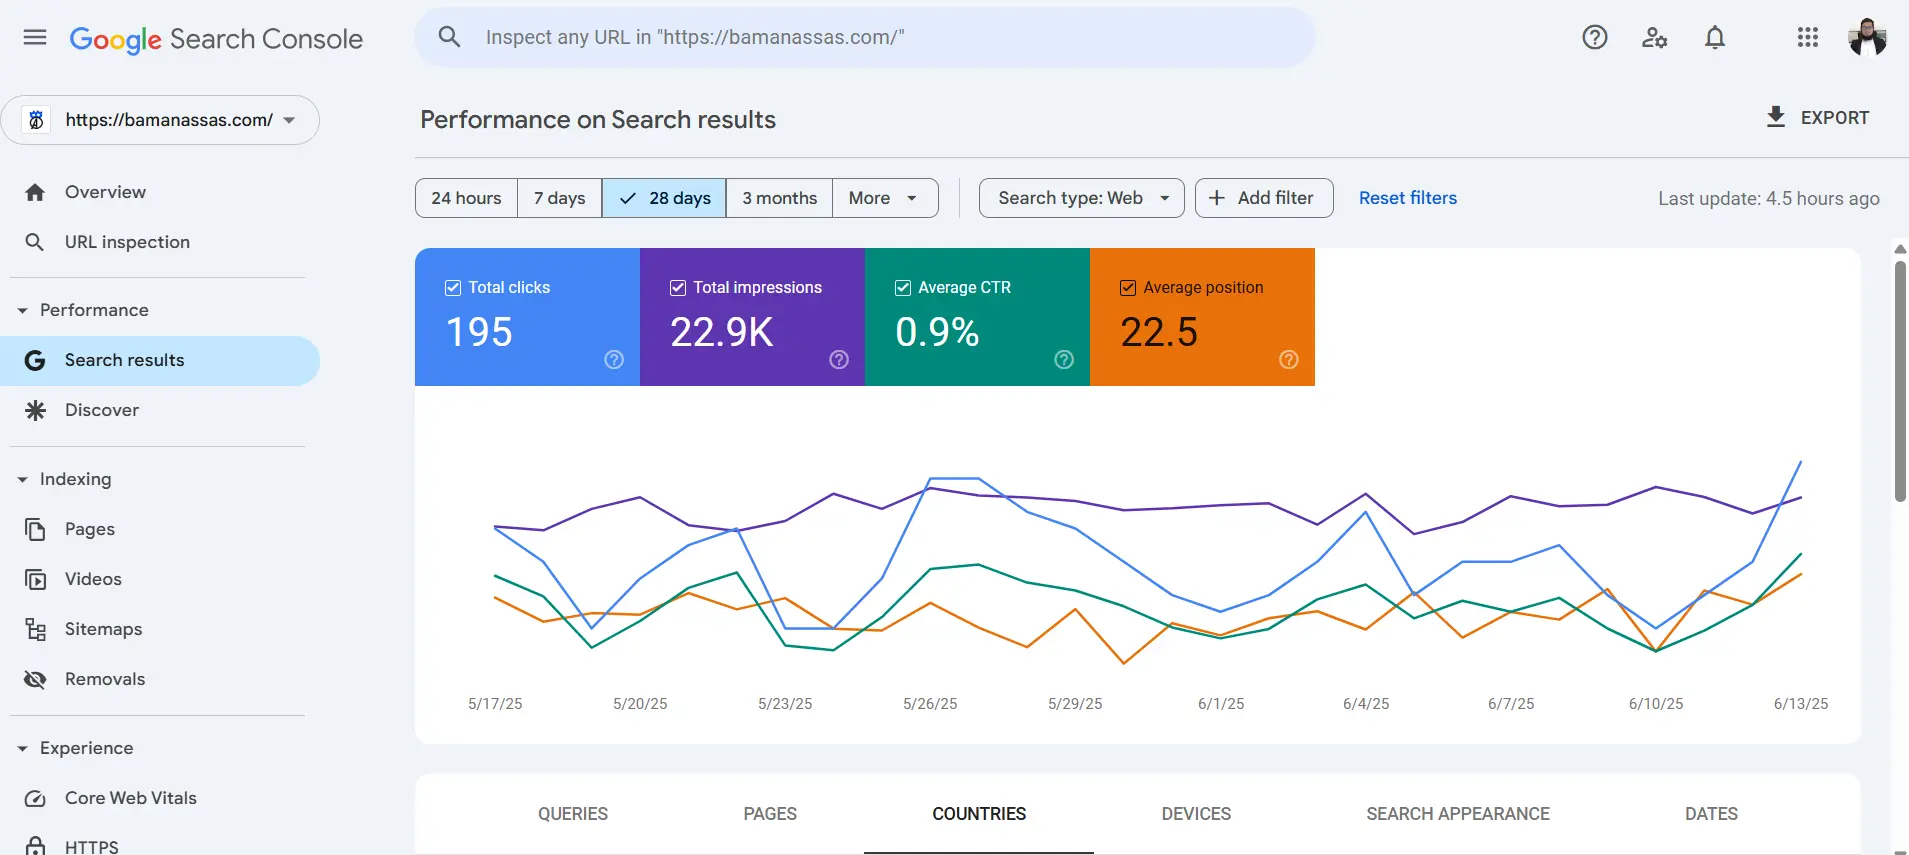
Task: Toggle the Average CTR checkbox
Action: coord(903,288)
